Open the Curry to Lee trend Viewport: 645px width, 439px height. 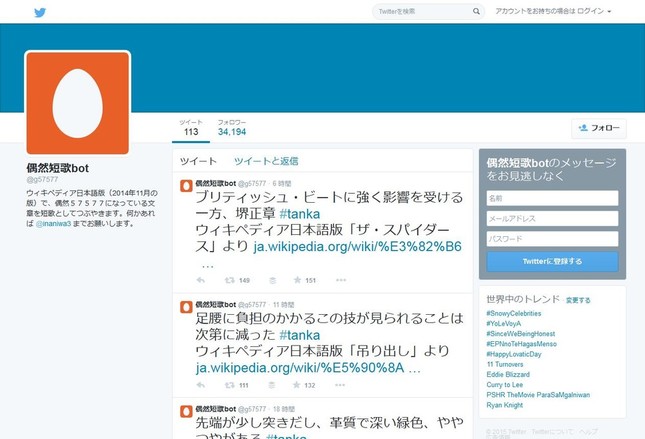[505, 385]
